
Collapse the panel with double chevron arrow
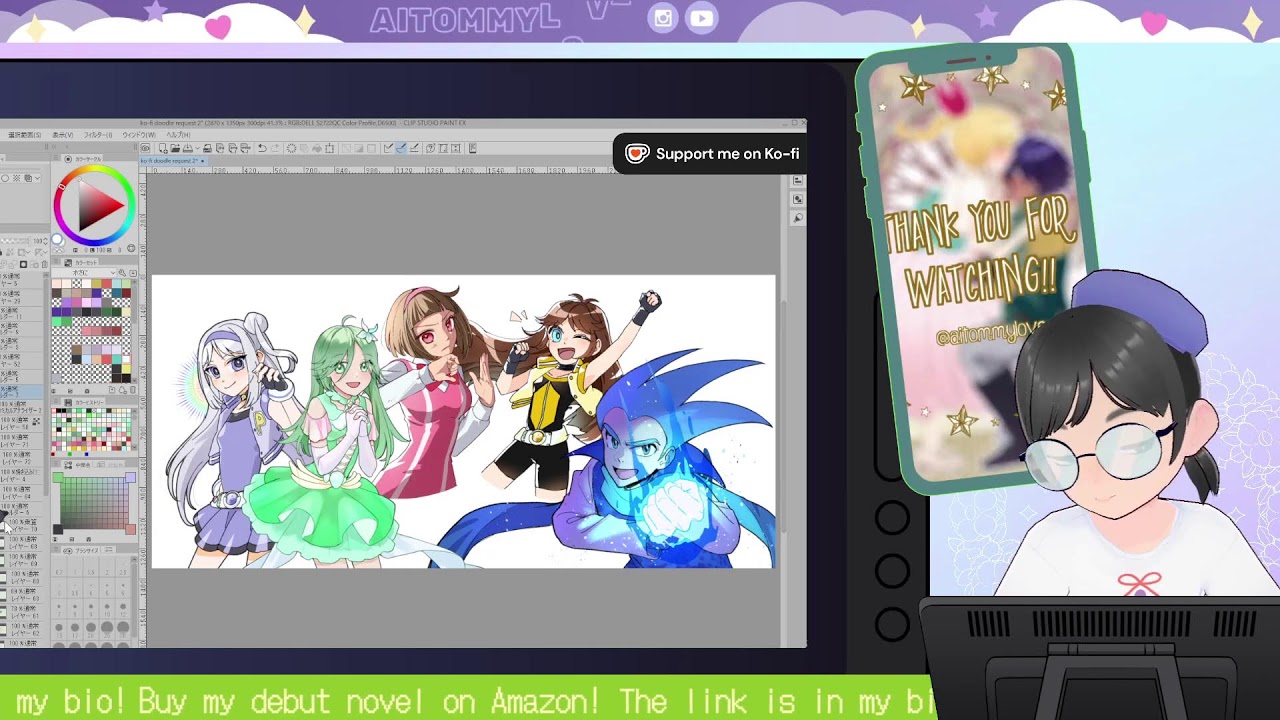tap(54, 147)
